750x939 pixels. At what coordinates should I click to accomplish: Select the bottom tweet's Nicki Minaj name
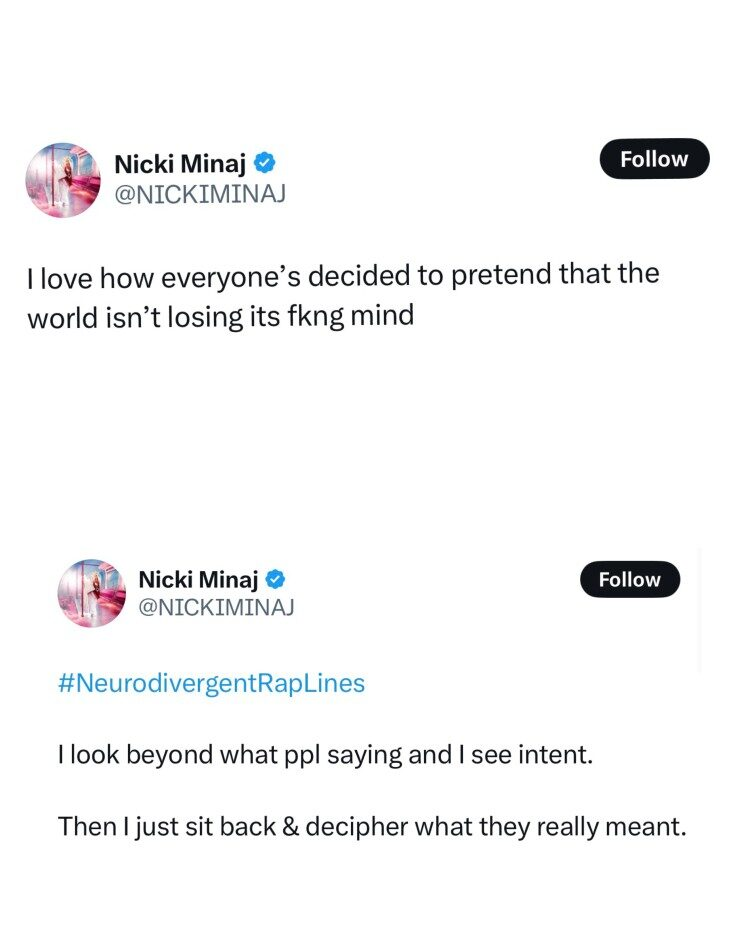coord(198,579)
